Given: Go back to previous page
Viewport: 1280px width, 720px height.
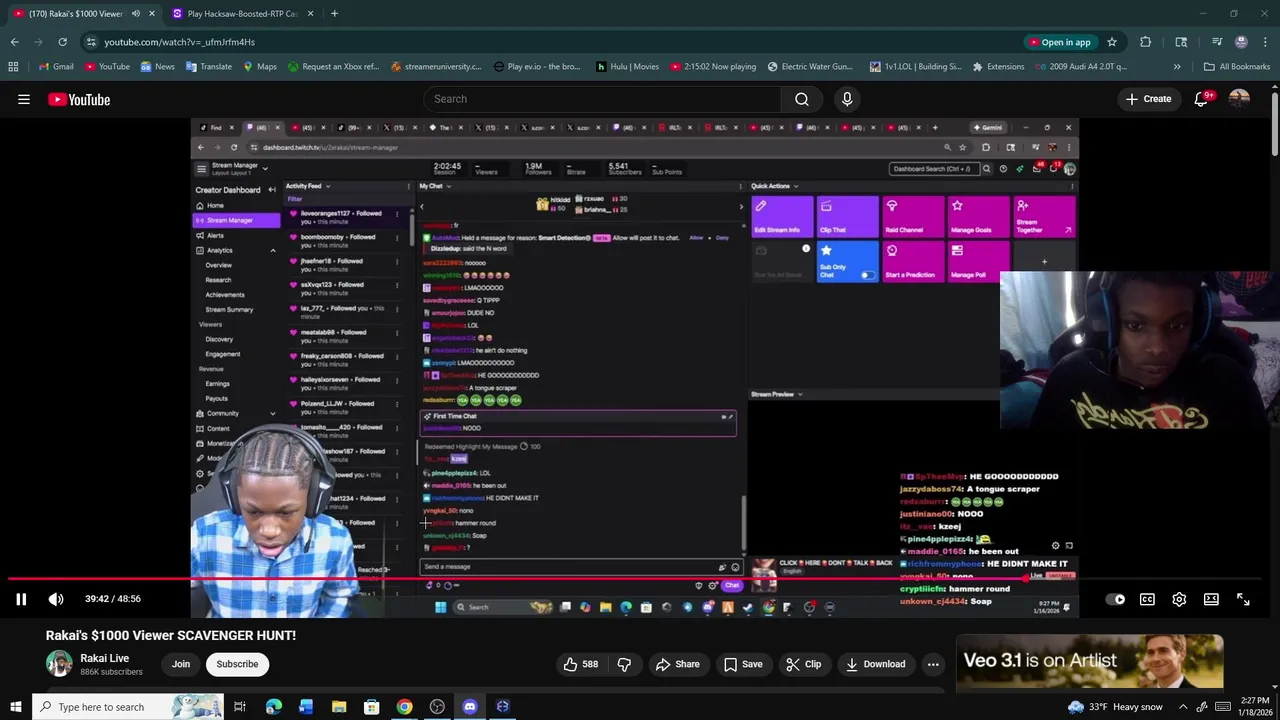Looking at the screenshot, I should click(15, 42).
